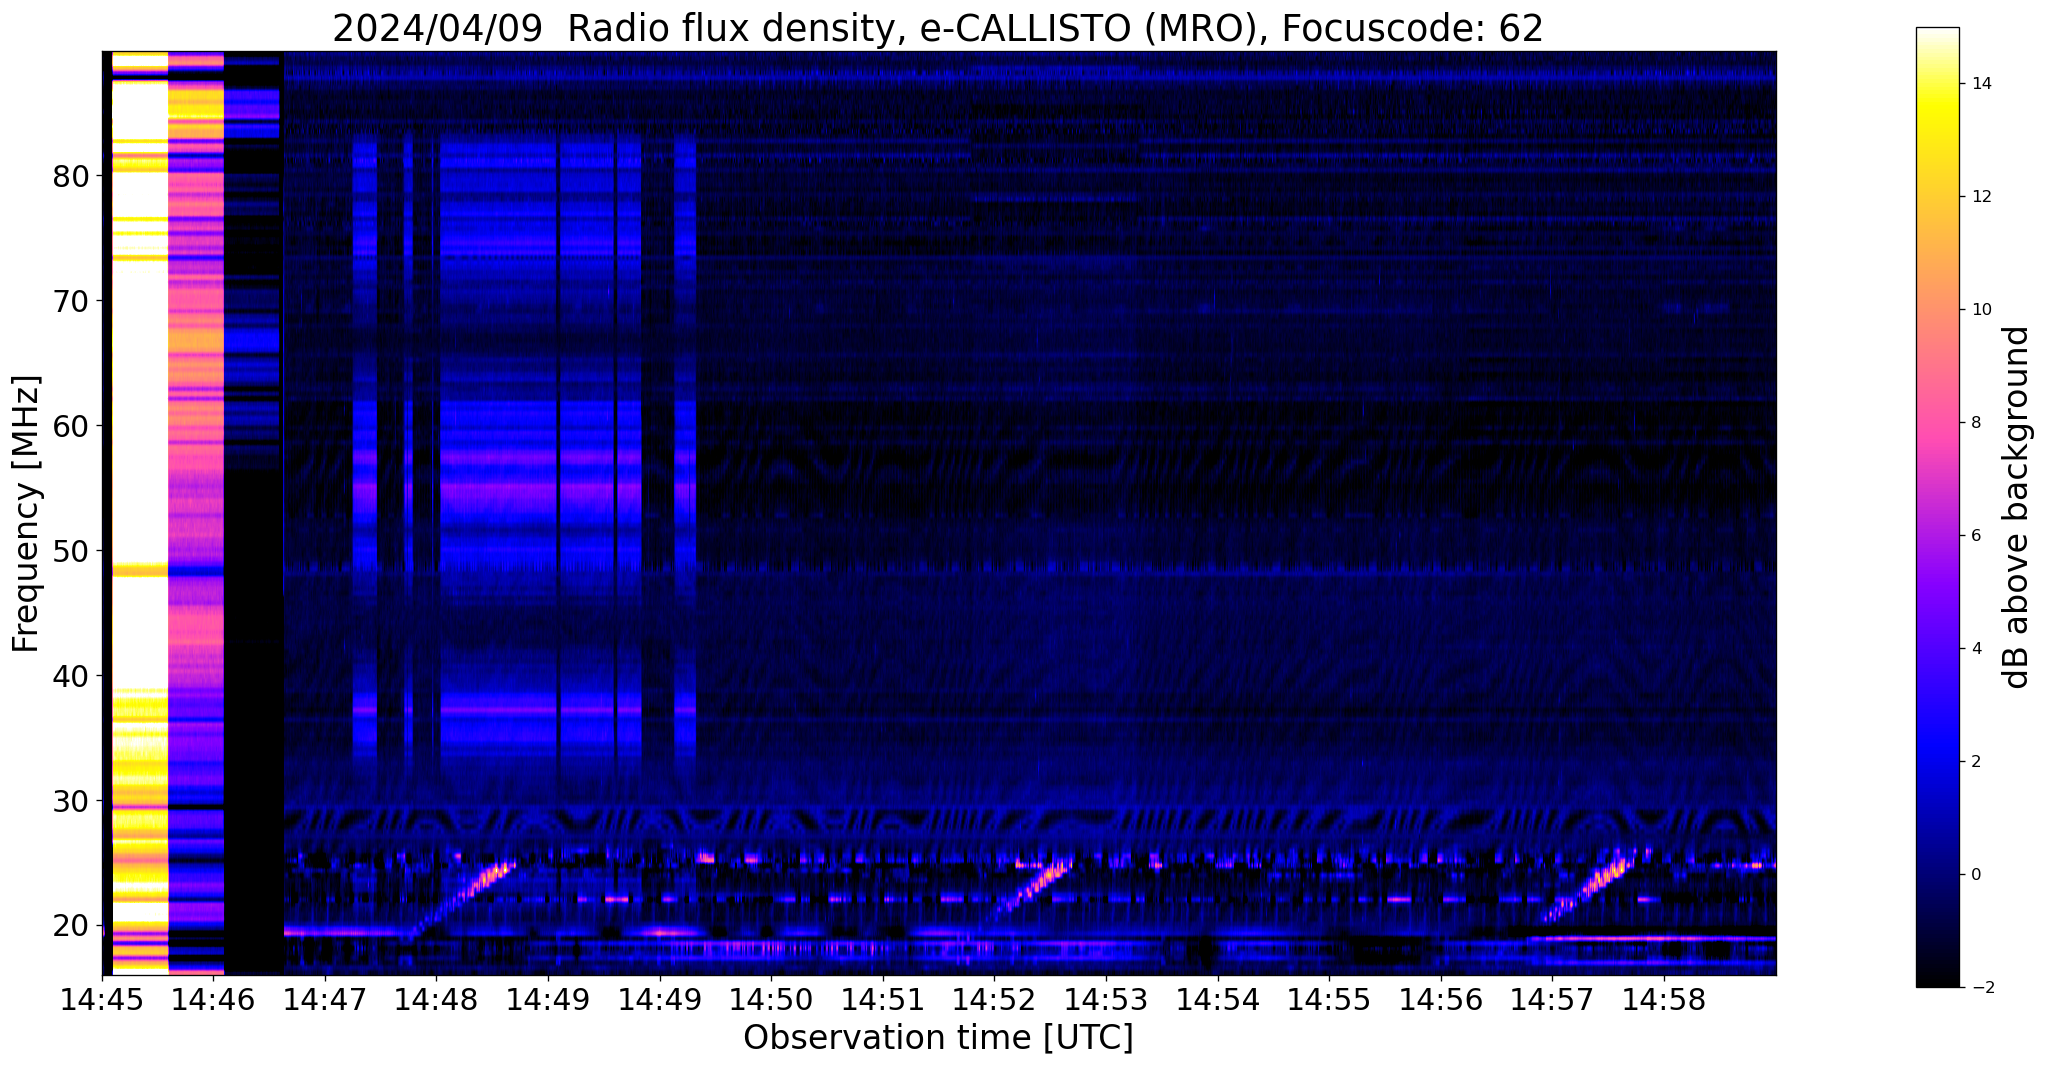Click the 20 MHz frequency tick label
Screen dimensions: 2047x1067
(71, 926)
